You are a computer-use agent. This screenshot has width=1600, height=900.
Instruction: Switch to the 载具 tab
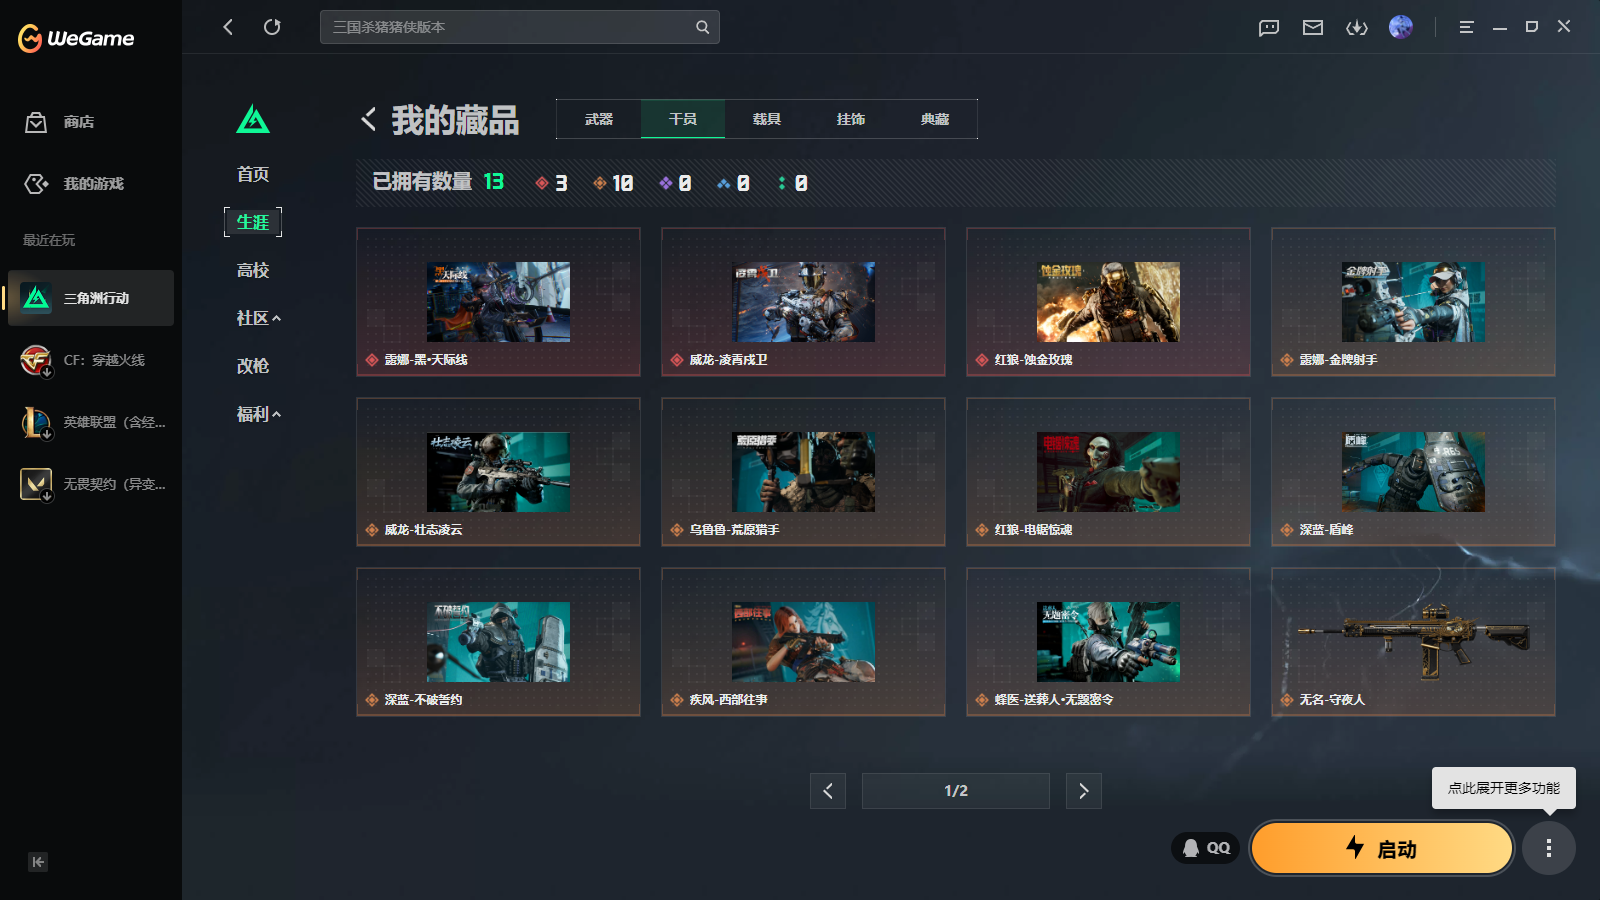pyautogui.click(x=767, y=119)
